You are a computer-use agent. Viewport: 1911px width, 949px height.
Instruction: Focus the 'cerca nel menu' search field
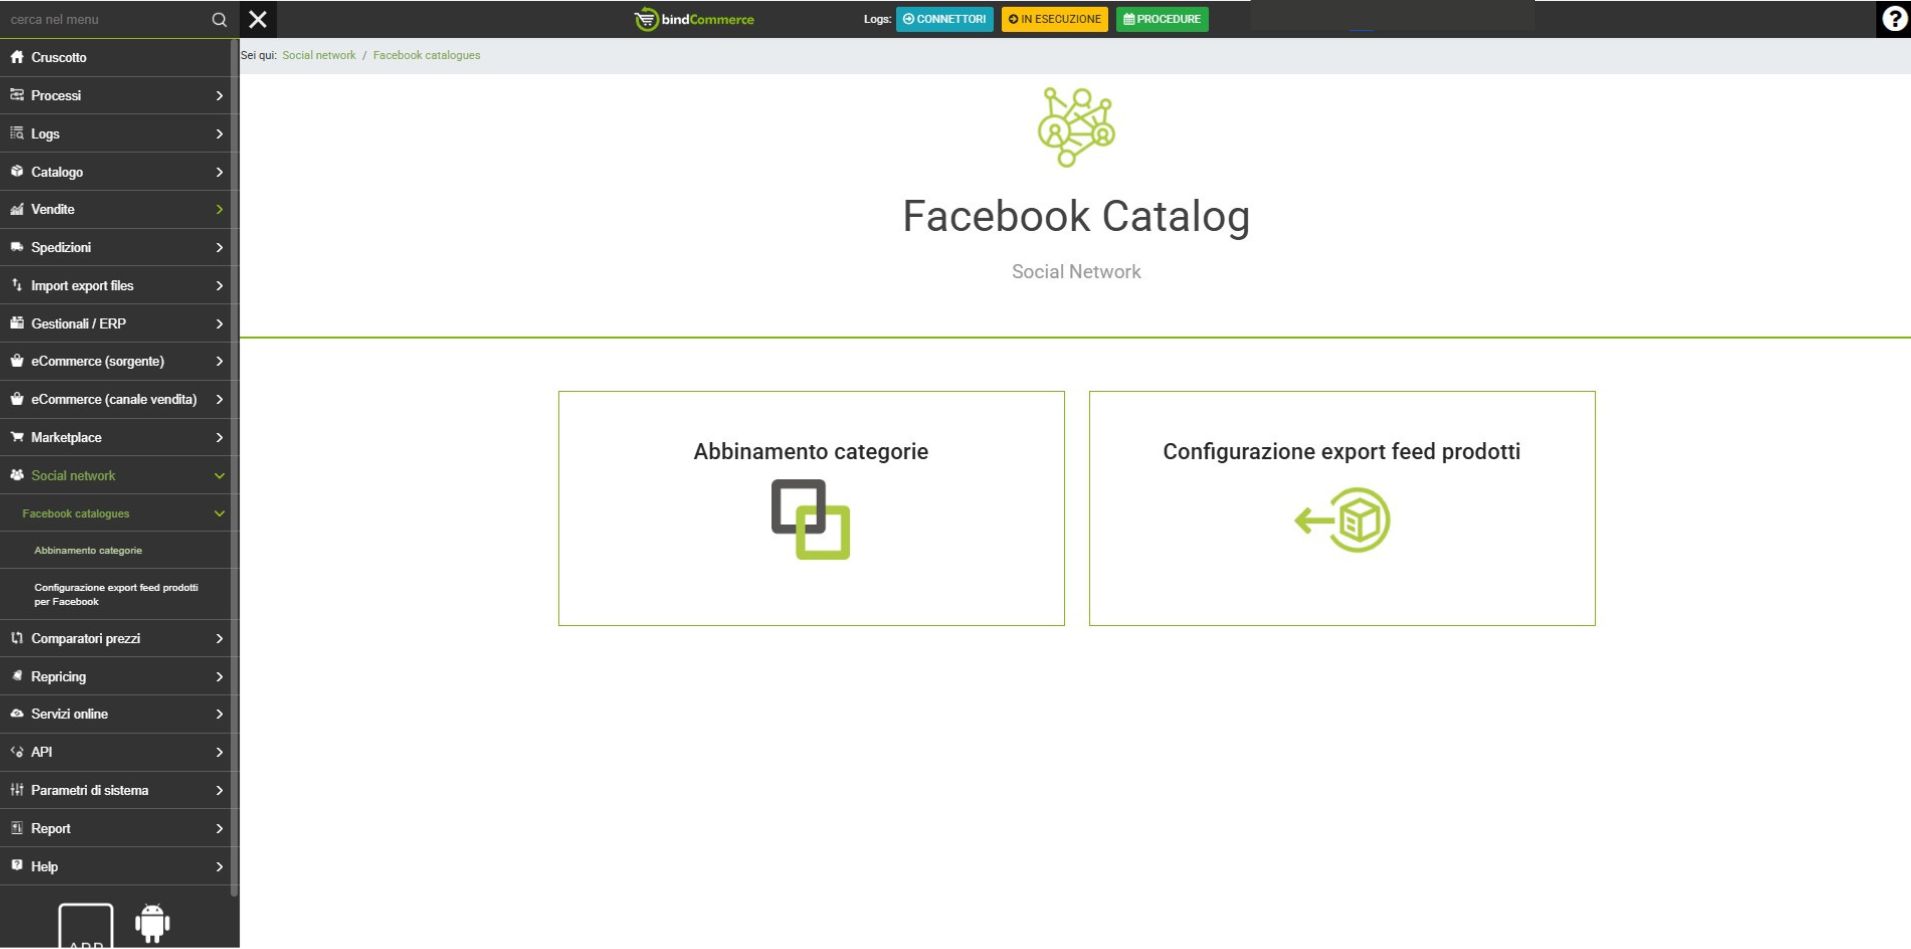pos(105,19)
